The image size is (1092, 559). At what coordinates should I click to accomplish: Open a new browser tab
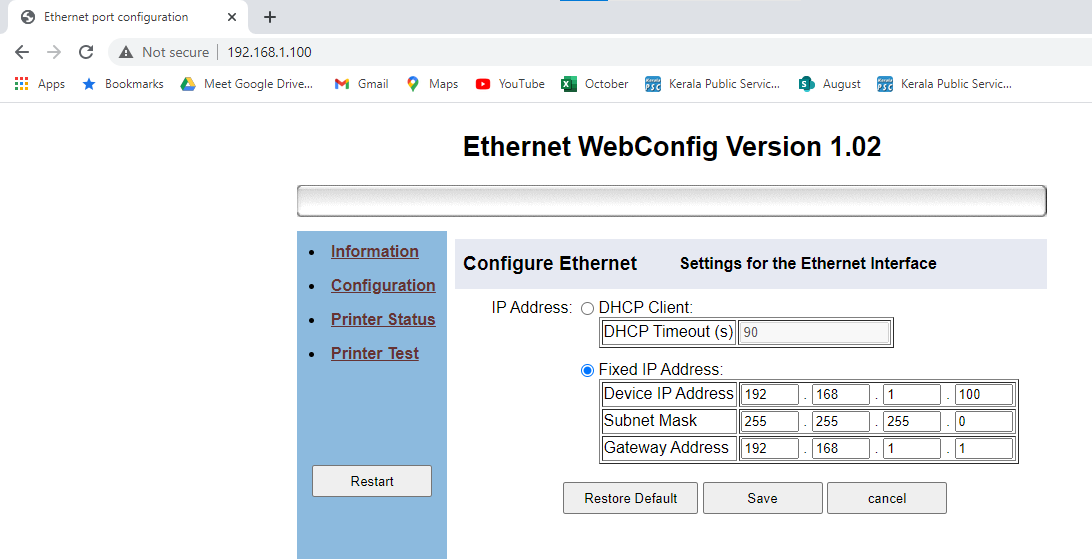(270, 17)
